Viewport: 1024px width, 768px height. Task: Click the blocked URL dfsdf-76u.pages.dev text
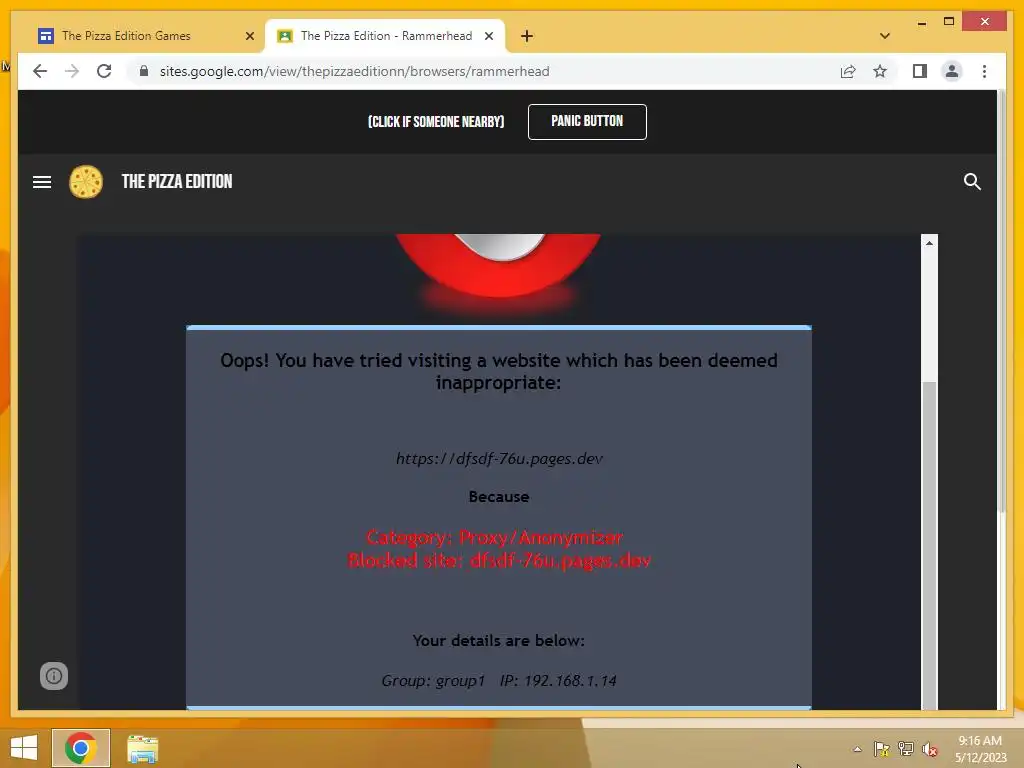click(x=499, y=458)
